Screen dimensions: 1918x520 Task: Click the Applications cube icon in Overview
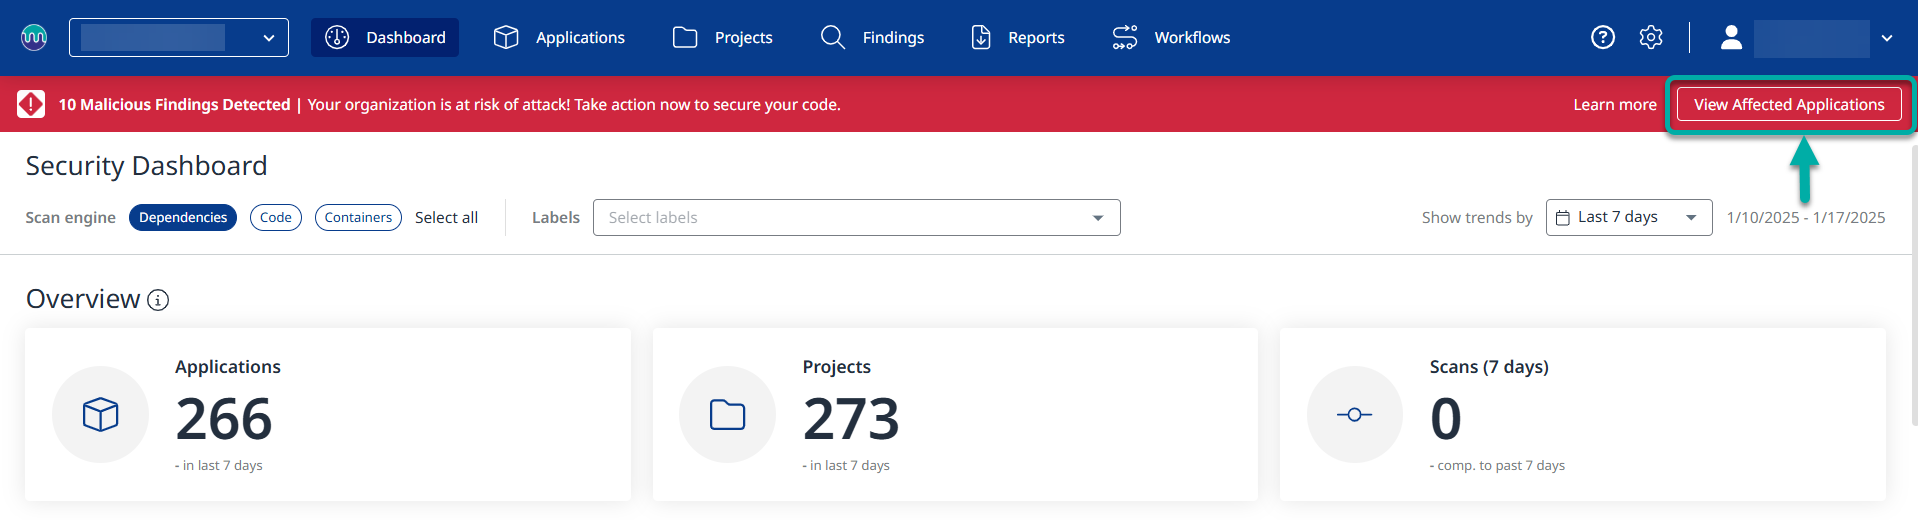click(100, 414)
